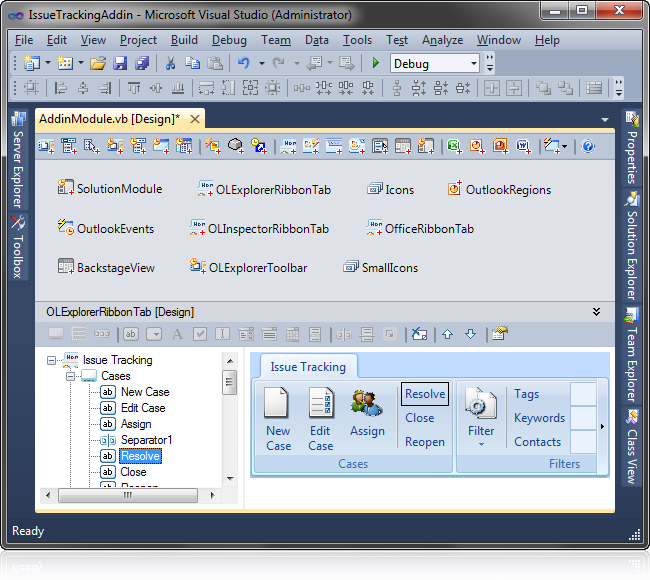
Task: Select the Icons image list component
Action: [390, 189]
